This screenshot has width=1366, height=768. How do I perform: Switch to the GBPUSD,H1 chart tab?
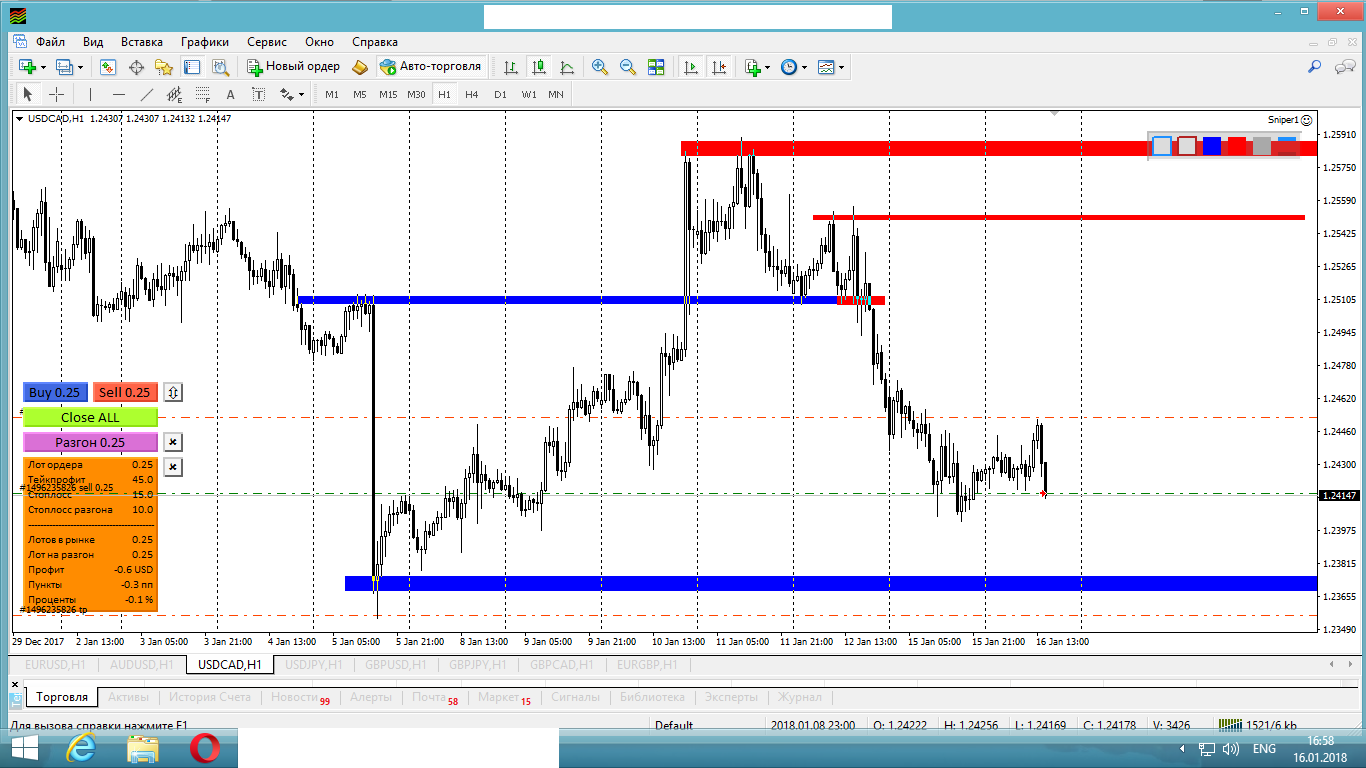[396, 665]
